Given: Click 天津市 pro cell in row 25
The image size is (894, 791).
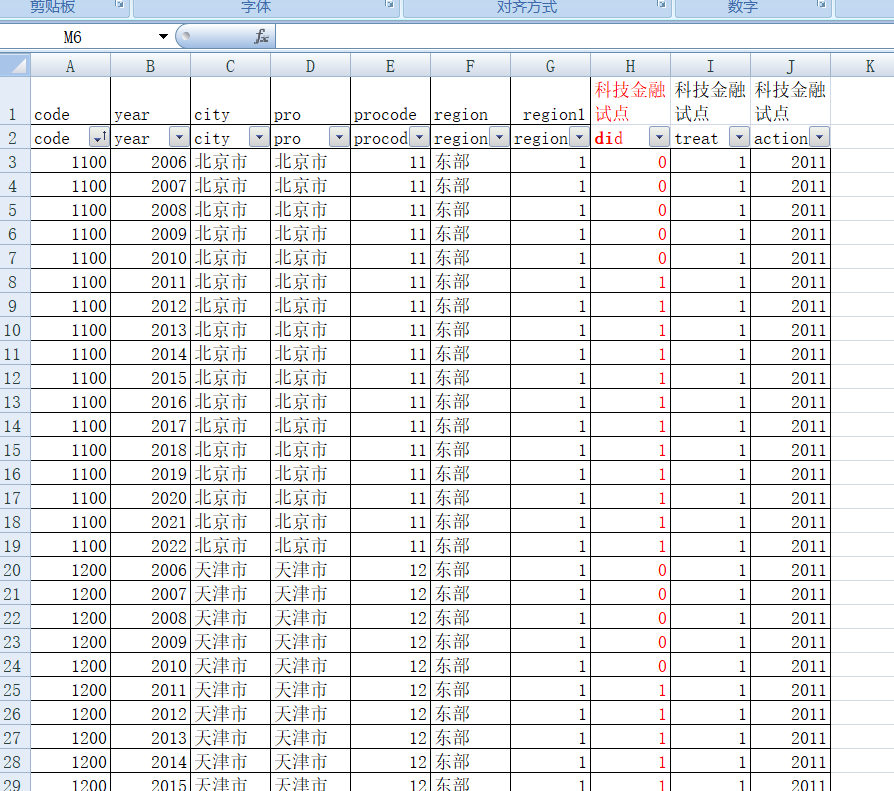Looking at the screenshot, I should 310,690.
